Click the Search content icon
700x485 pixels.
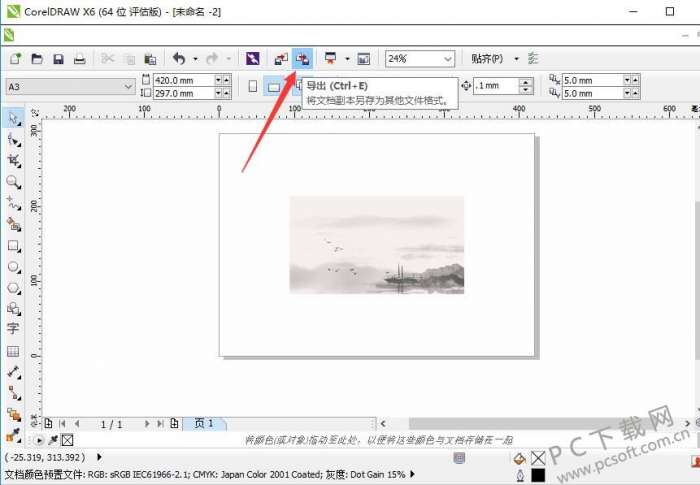[252, 59]
